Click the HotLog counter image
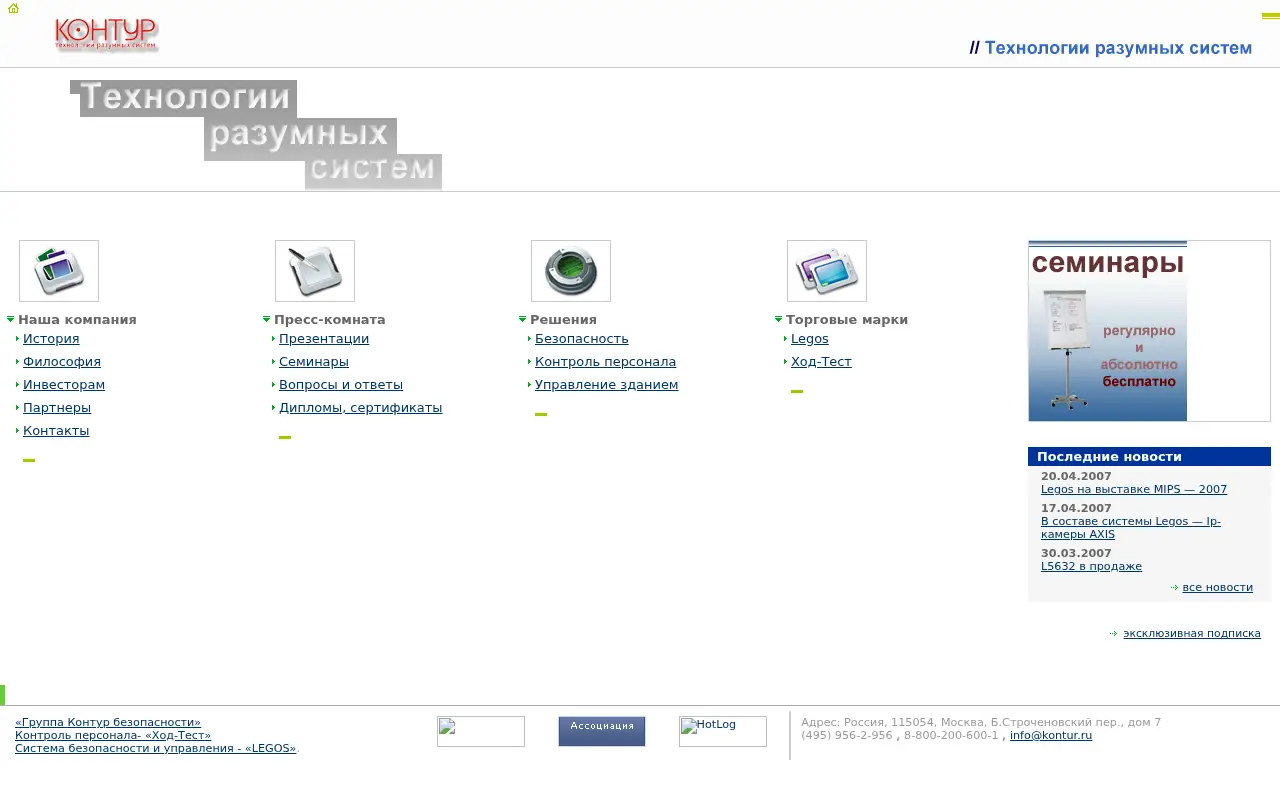This screenshot has width=1280, height=800. (723, 731)
